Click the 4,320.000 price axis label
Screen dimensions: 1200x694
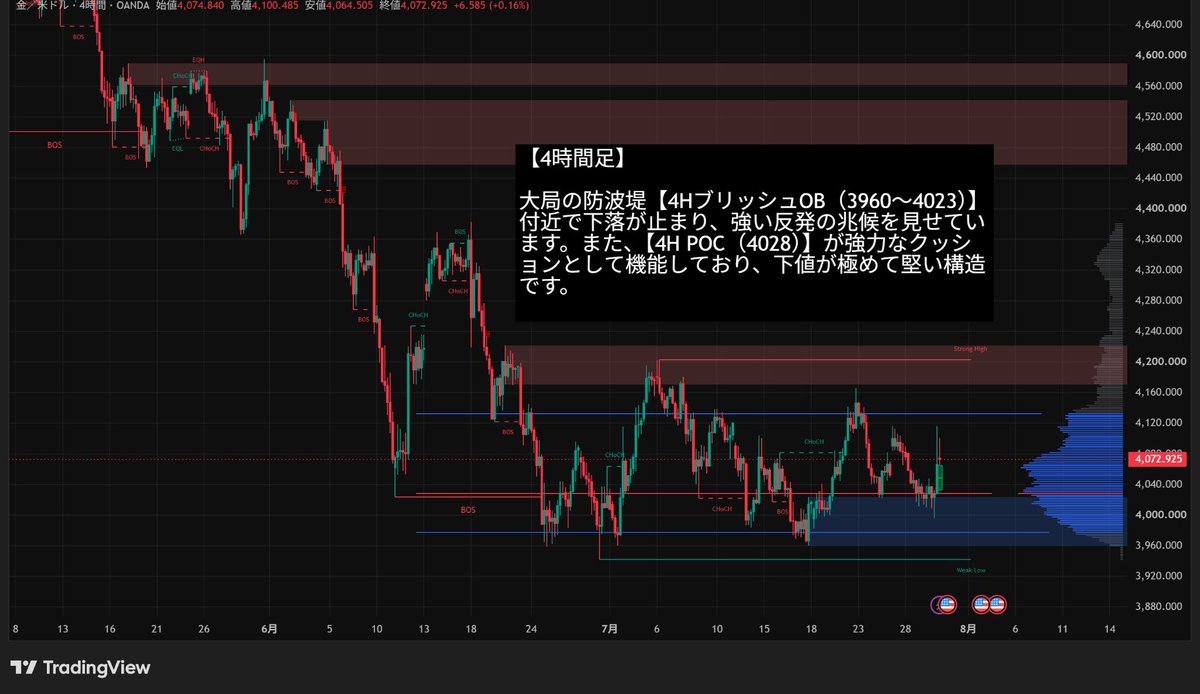(1157, 270)
